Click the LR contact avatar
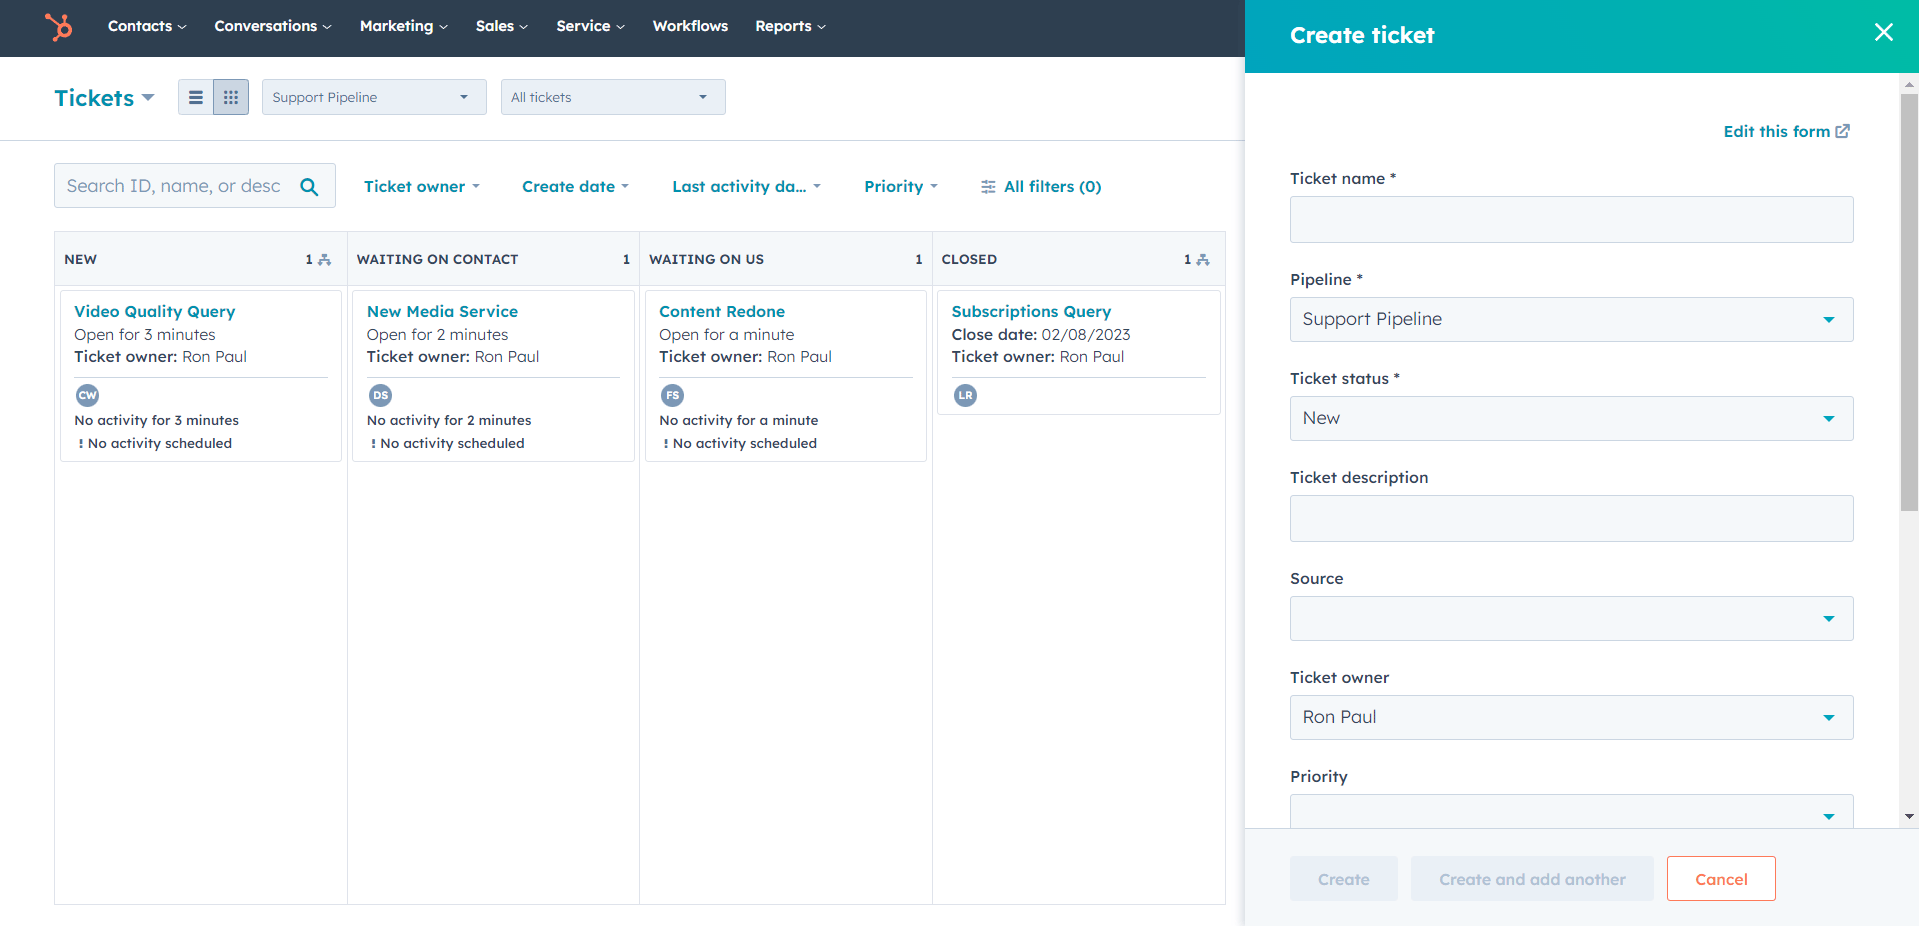The height and width of the screenshot is (926, 1919). [x=965, y=395]
